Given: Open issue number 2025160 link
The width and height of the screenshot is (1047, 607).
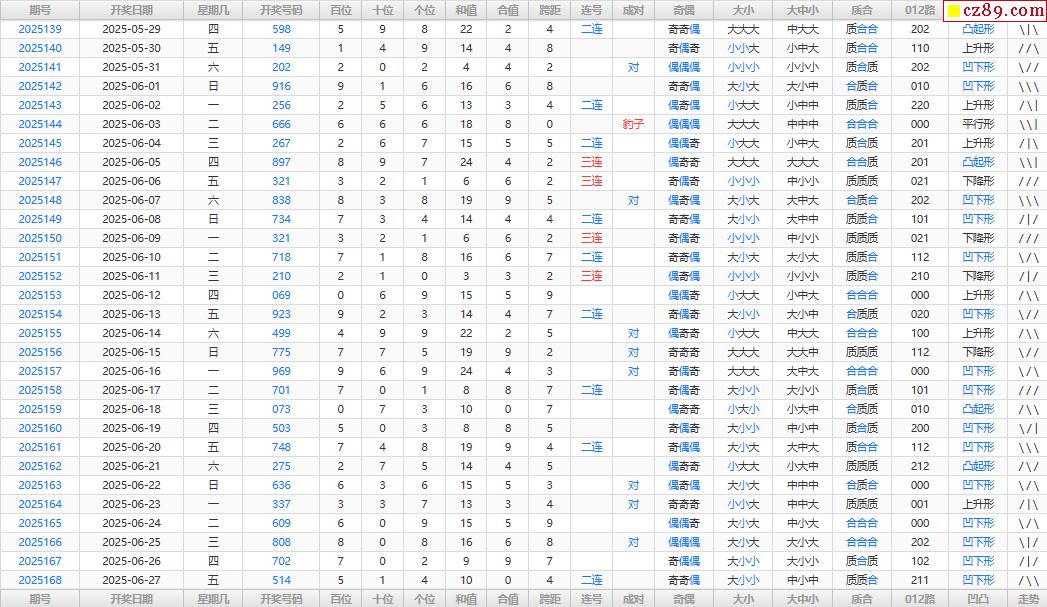Looking at the screenshot, I should click(x=40, y=428).
